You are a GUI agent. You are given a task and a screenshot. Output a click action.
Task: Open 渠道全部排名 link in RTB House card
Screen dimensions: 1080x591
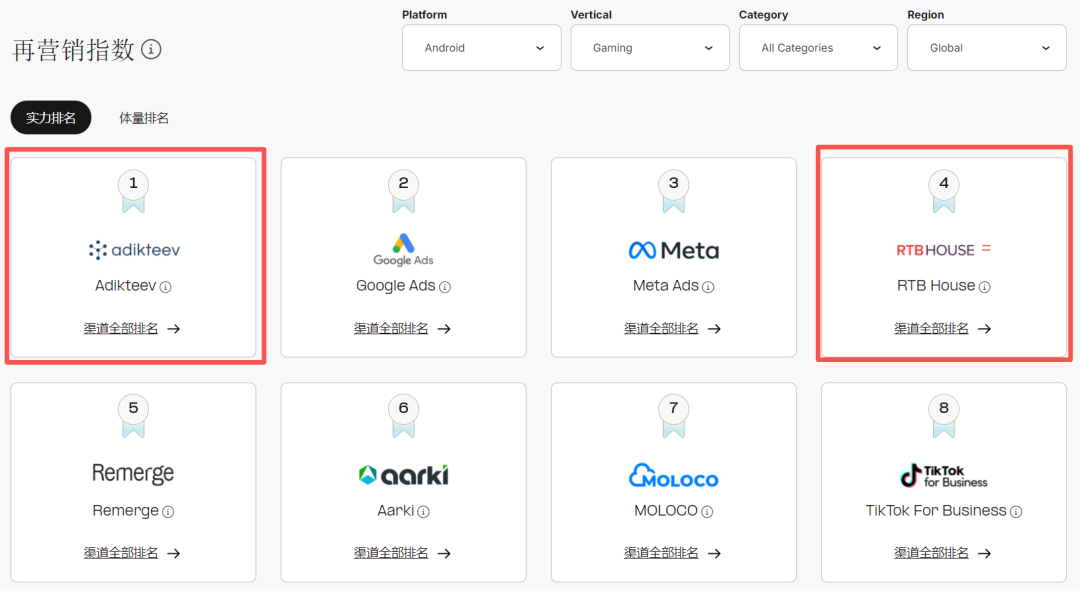tap(943, 329)
